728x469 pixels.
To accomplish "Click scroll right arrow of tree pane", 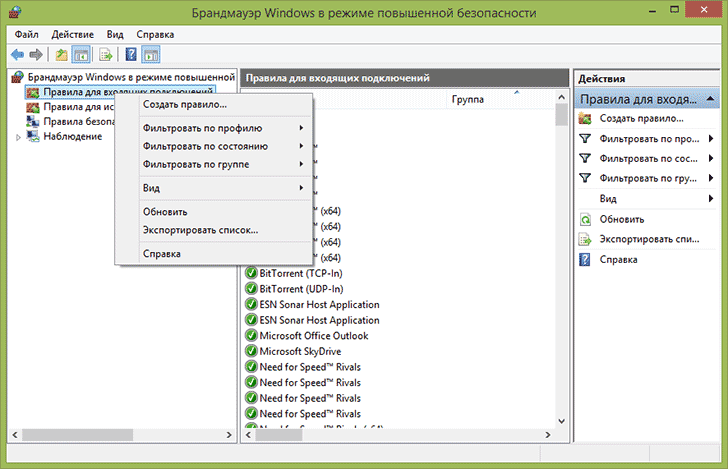I will tap(228, 435).
